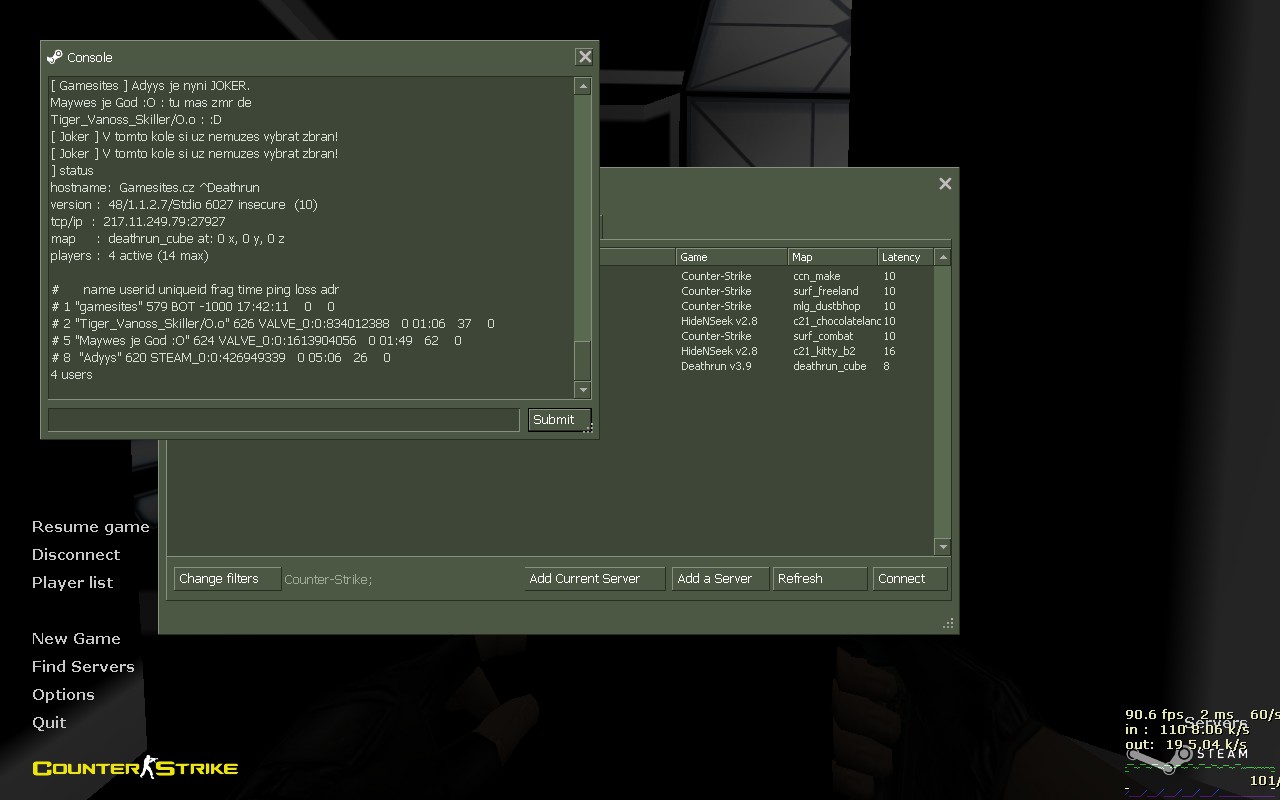Open Change filters in server browser
Screen dimensions: 1280x800
click(227, 579)
